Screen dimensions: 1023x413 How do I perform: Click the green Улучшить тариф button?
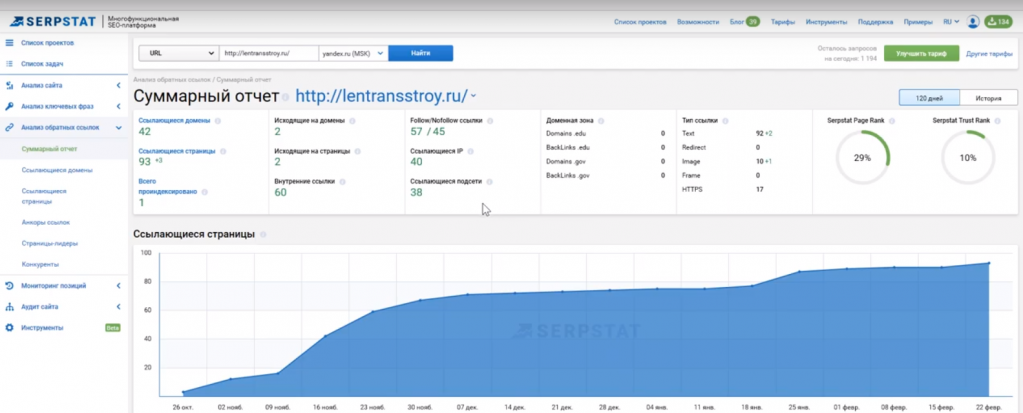click(x=922, y=54)
